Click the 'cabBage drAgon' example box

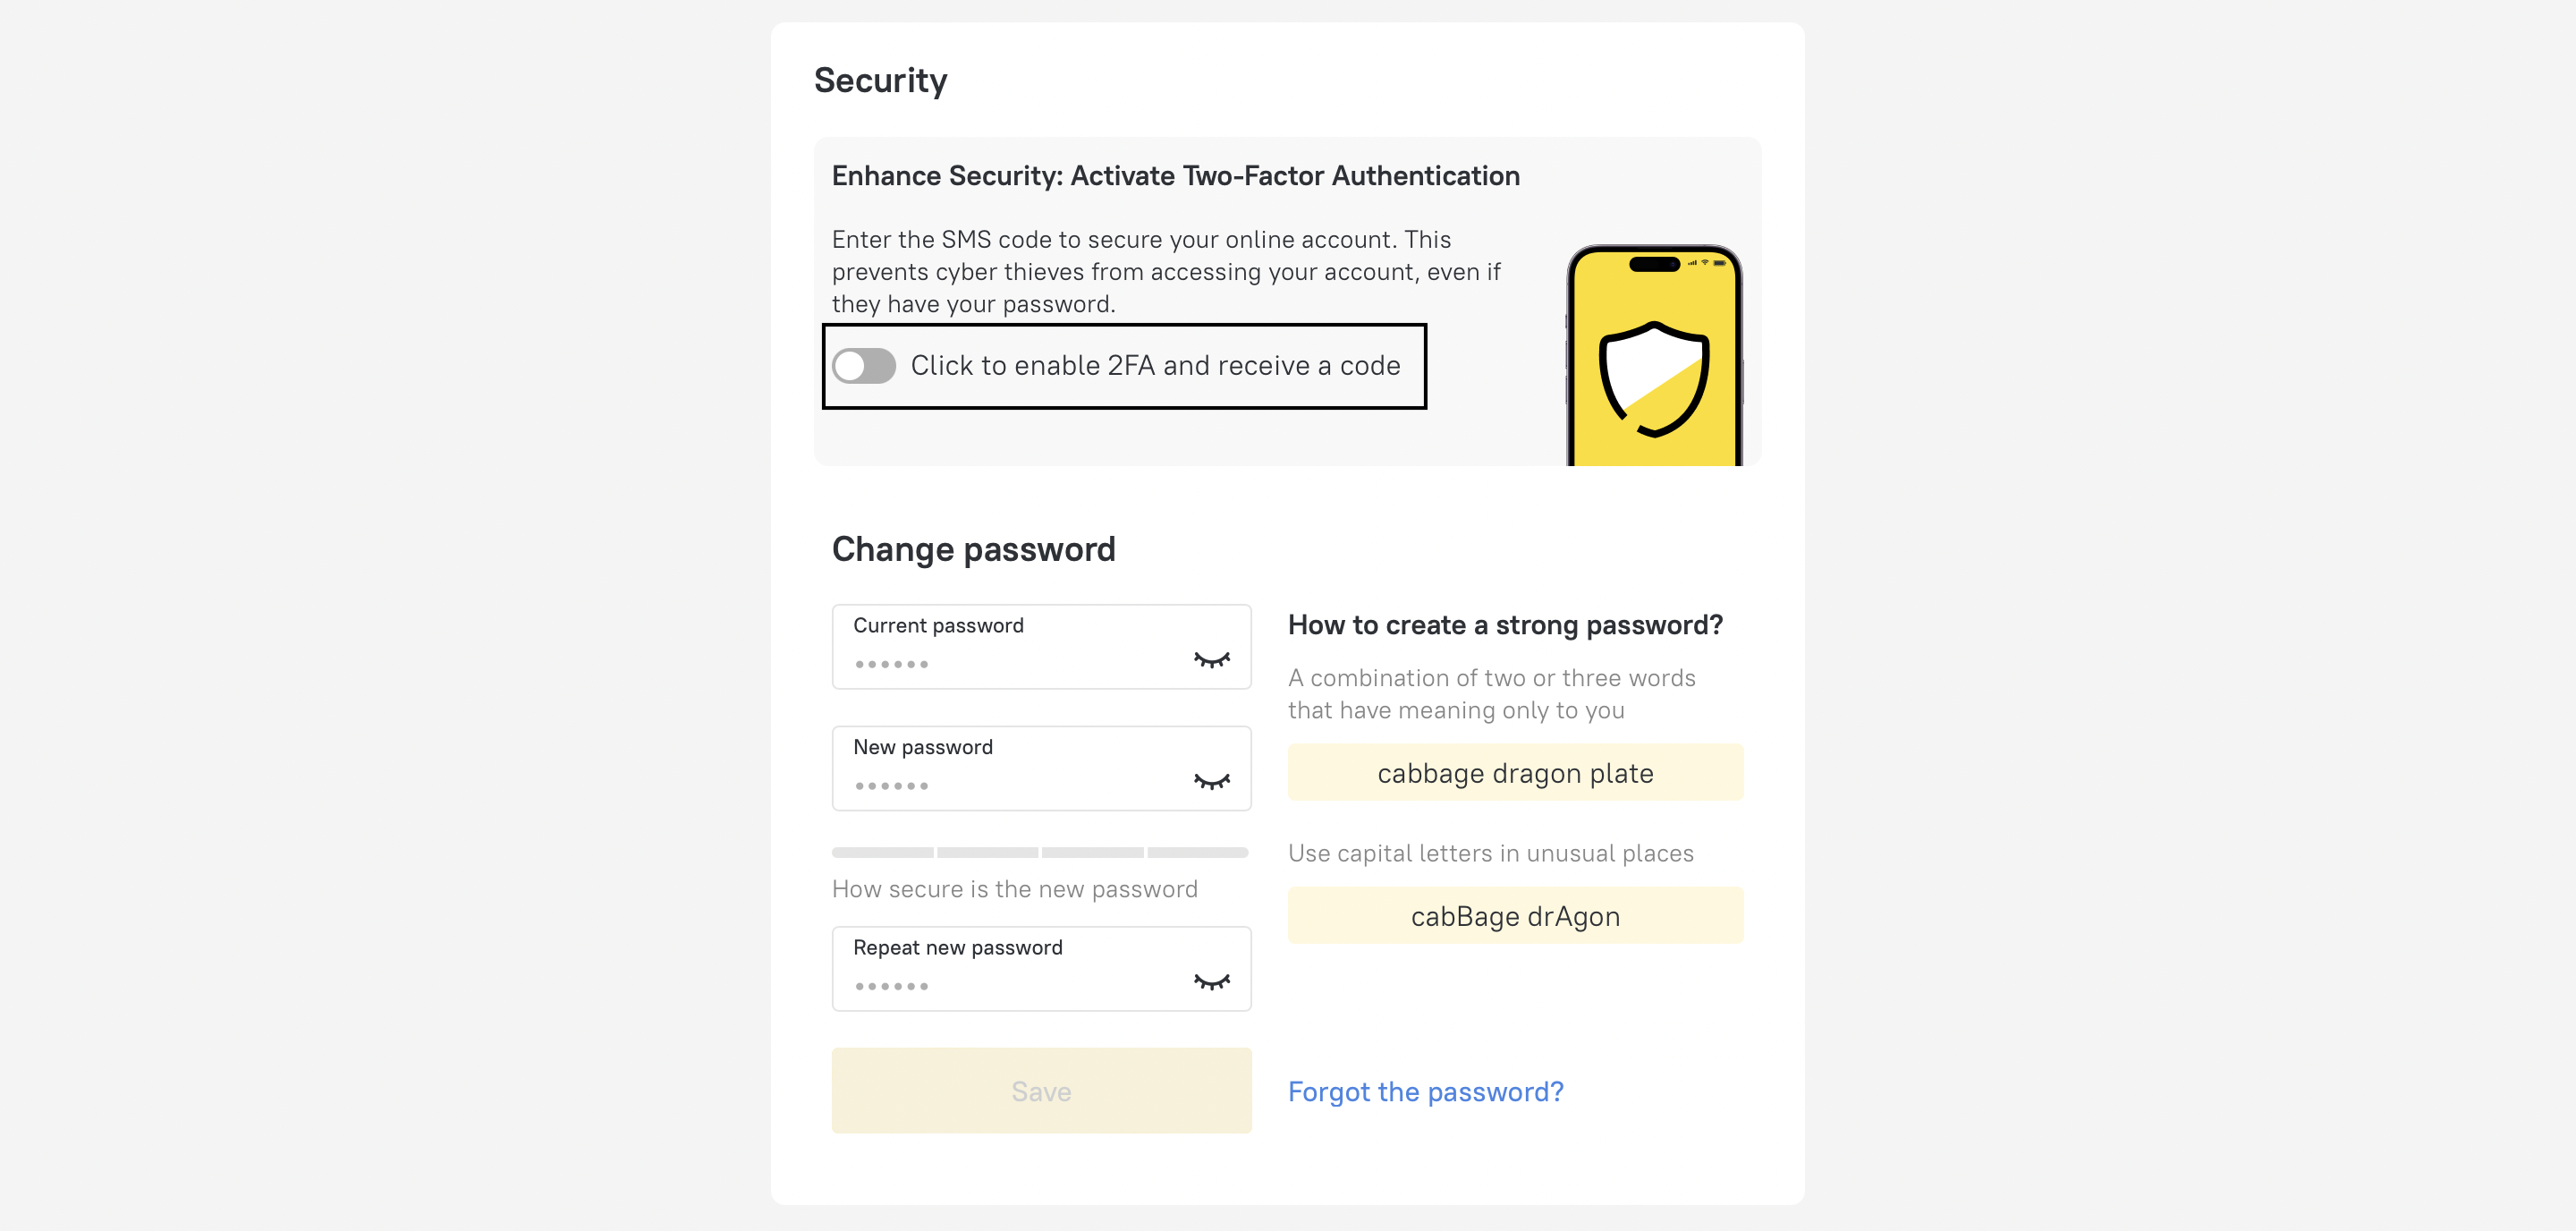[1515, 916]
